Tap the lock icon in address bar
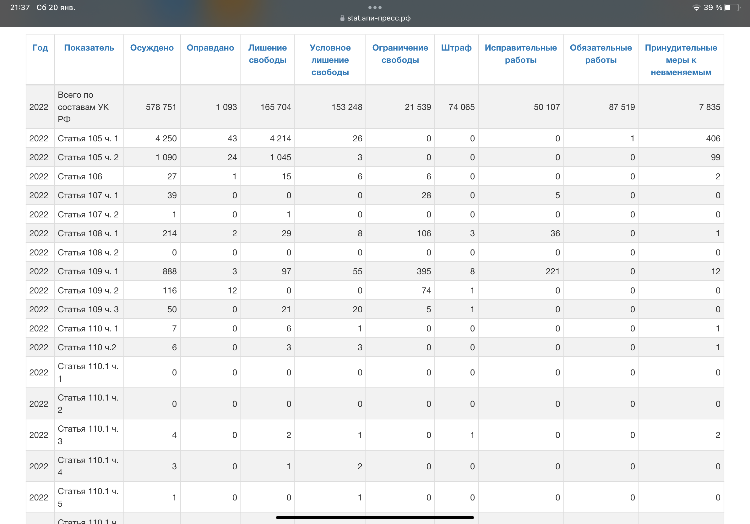Image resolution: width=750 pixels, height=524 pixels. [x=342, y=18]
